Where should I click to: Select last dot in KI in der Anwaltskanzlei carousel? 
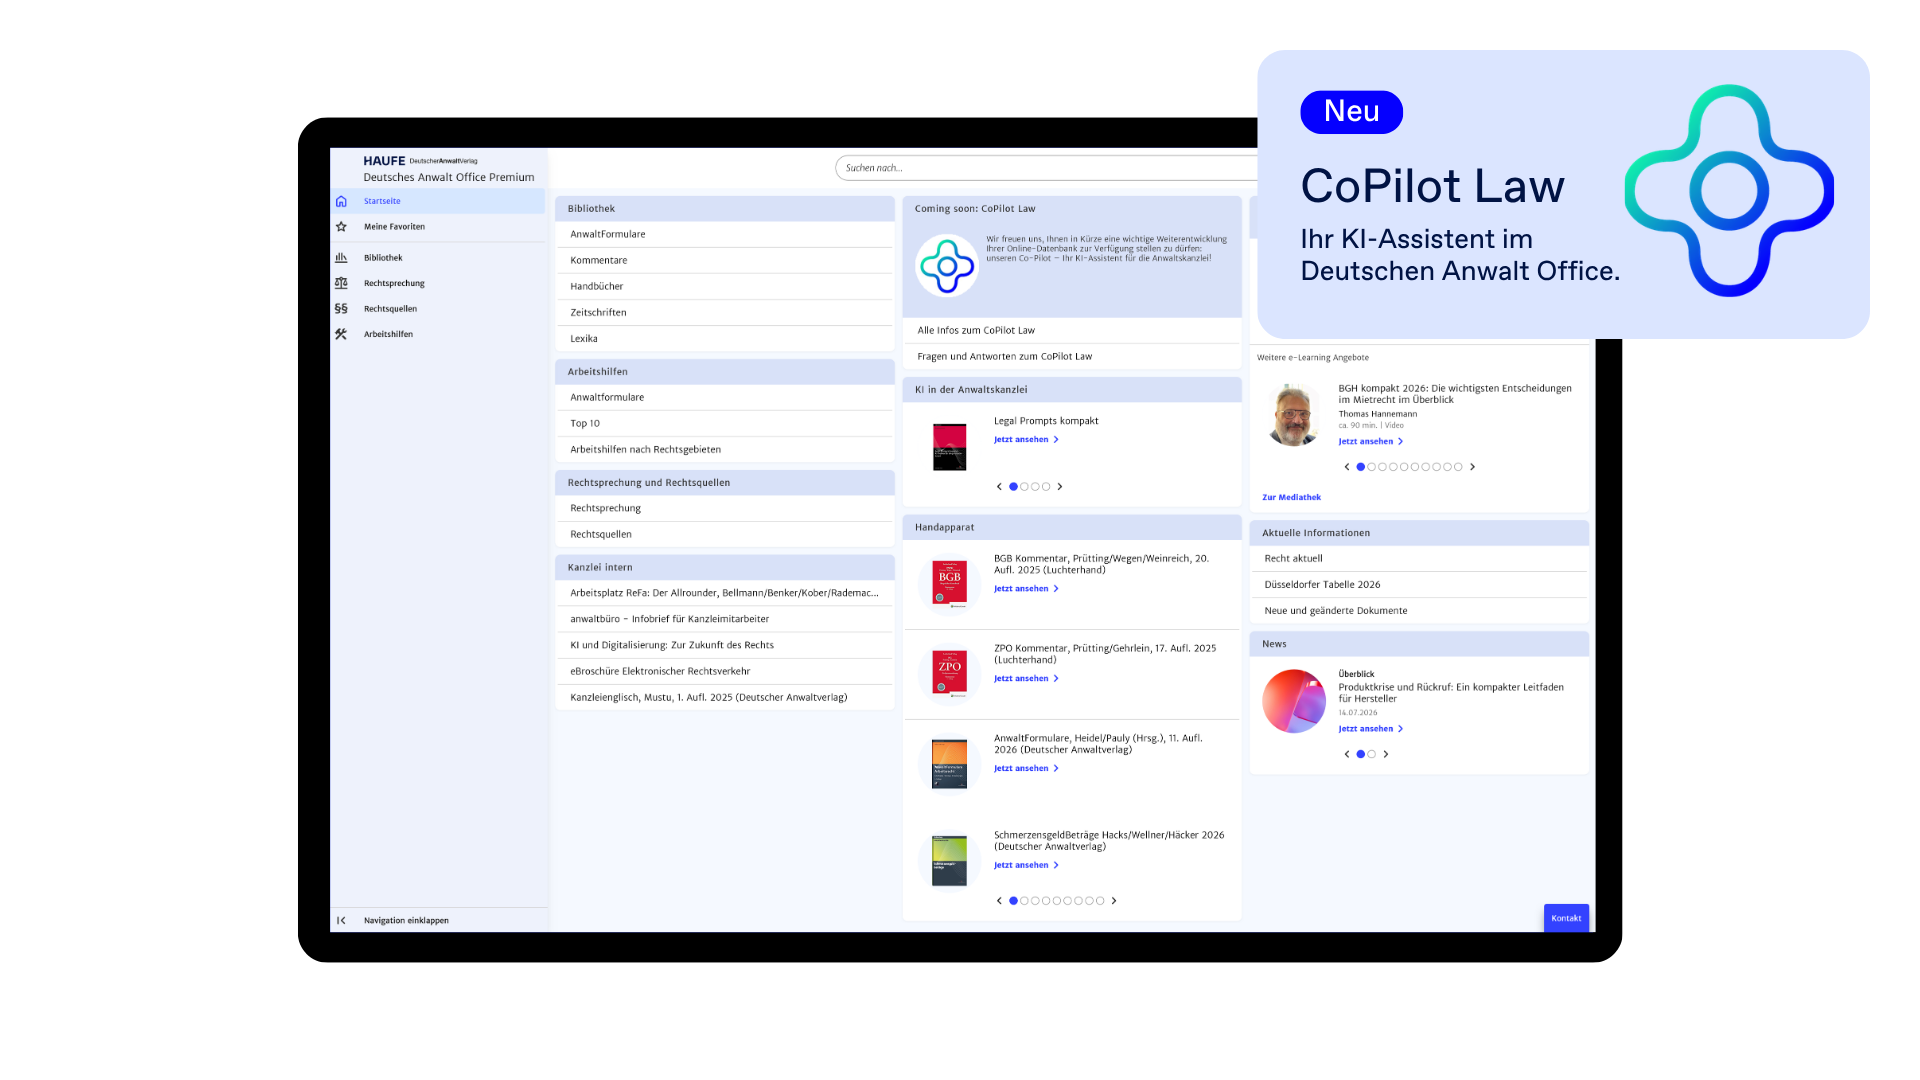(x=1046, y=487)
